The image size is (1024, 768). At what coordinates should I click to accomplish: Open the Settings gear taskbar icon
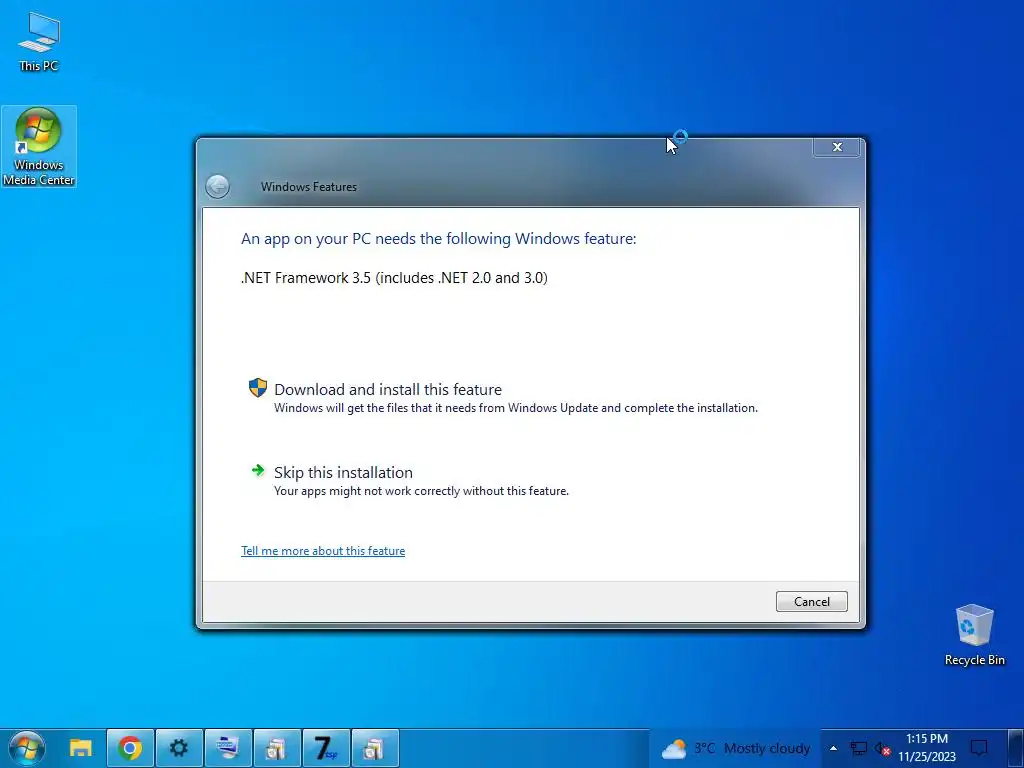click(178, 748)
